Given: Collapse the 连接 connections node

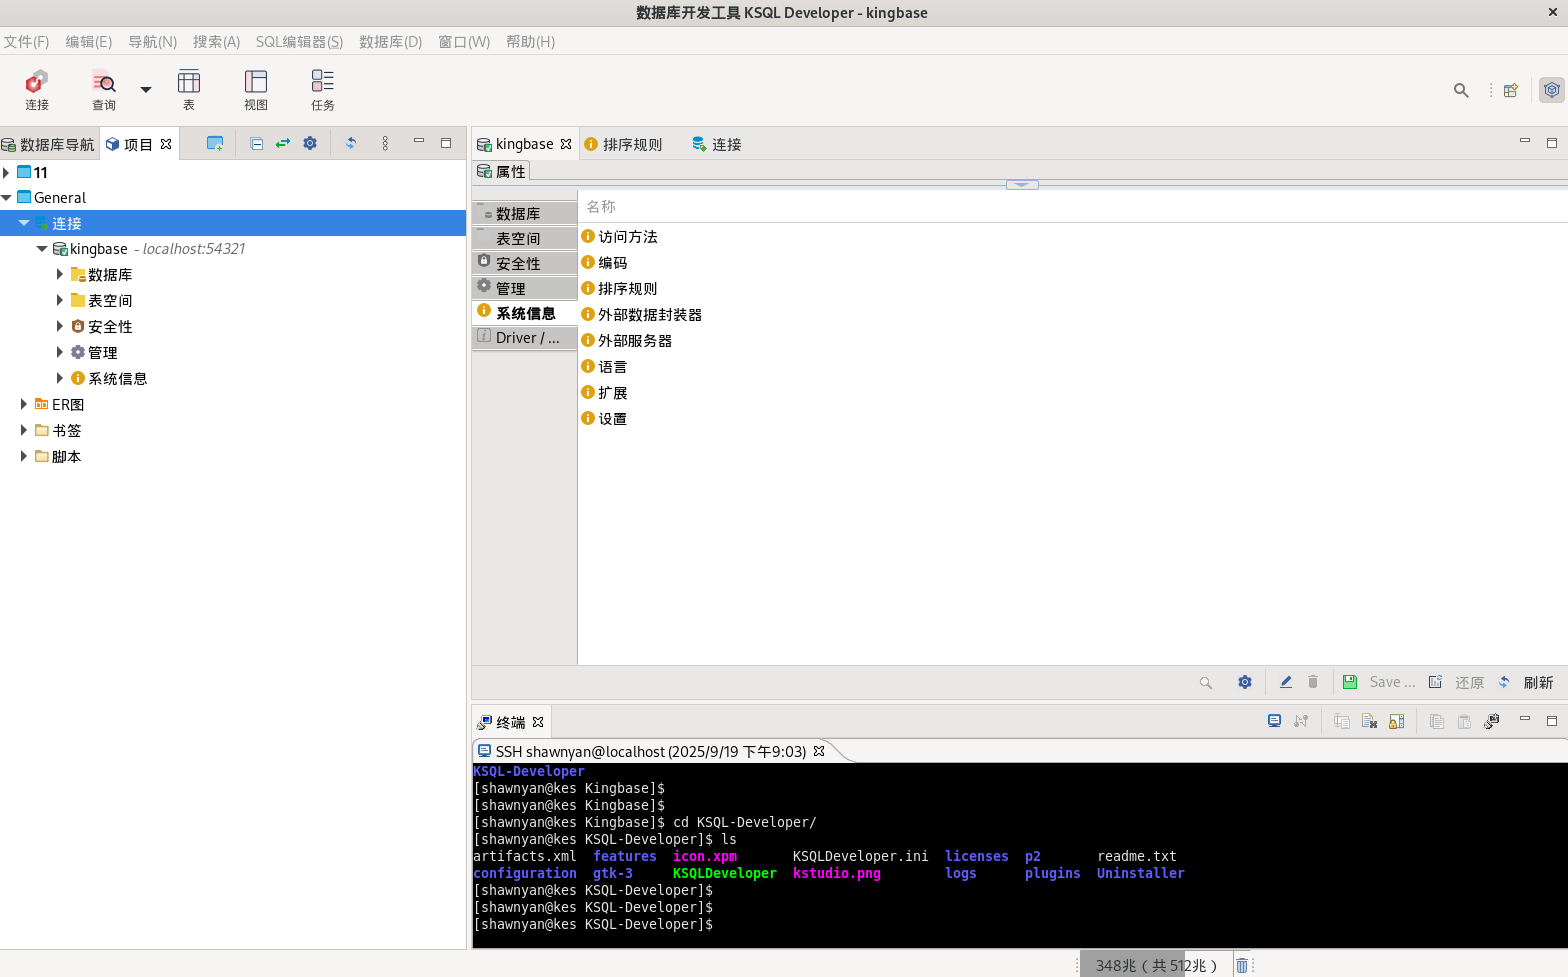Looking at the screenshot, I should click(24, 223).
